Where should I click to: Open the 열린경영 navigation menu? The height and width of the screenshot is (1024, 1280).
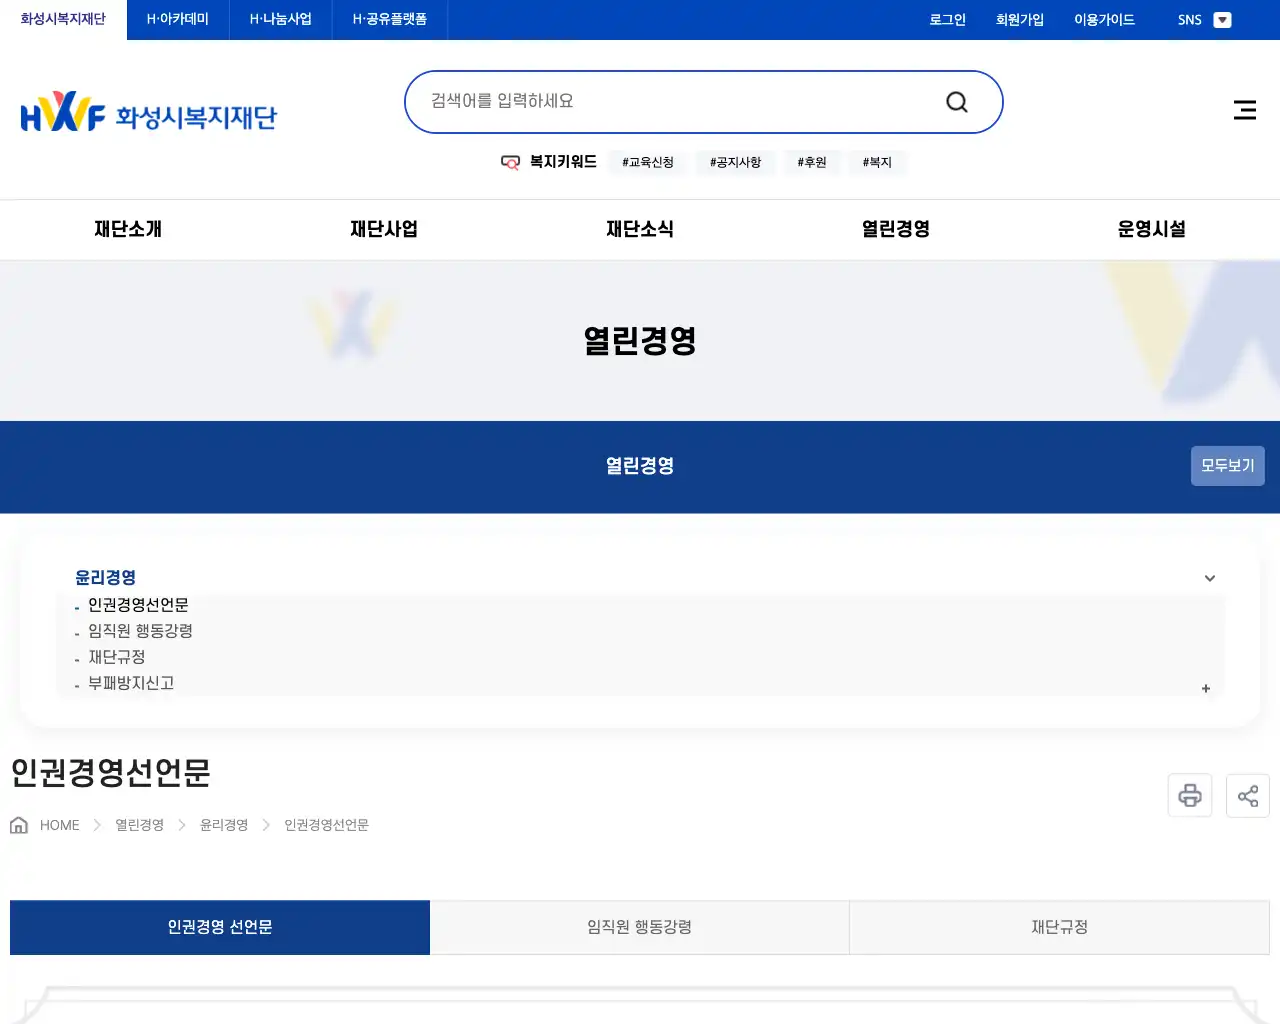[893, 229]
